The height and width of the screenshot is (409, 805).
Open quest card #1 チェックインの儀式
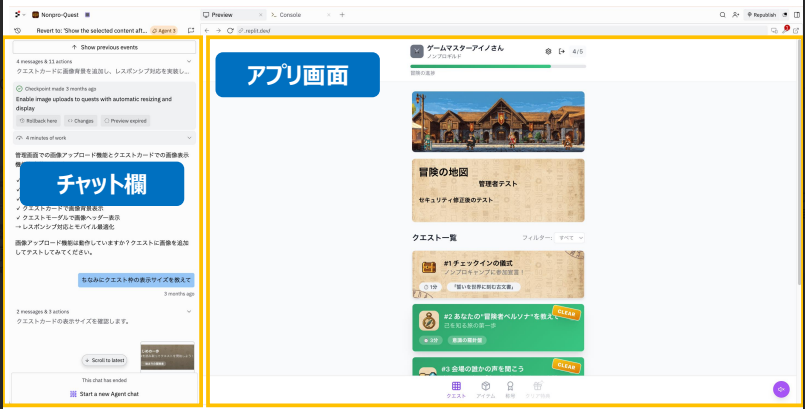pos(497,272)
